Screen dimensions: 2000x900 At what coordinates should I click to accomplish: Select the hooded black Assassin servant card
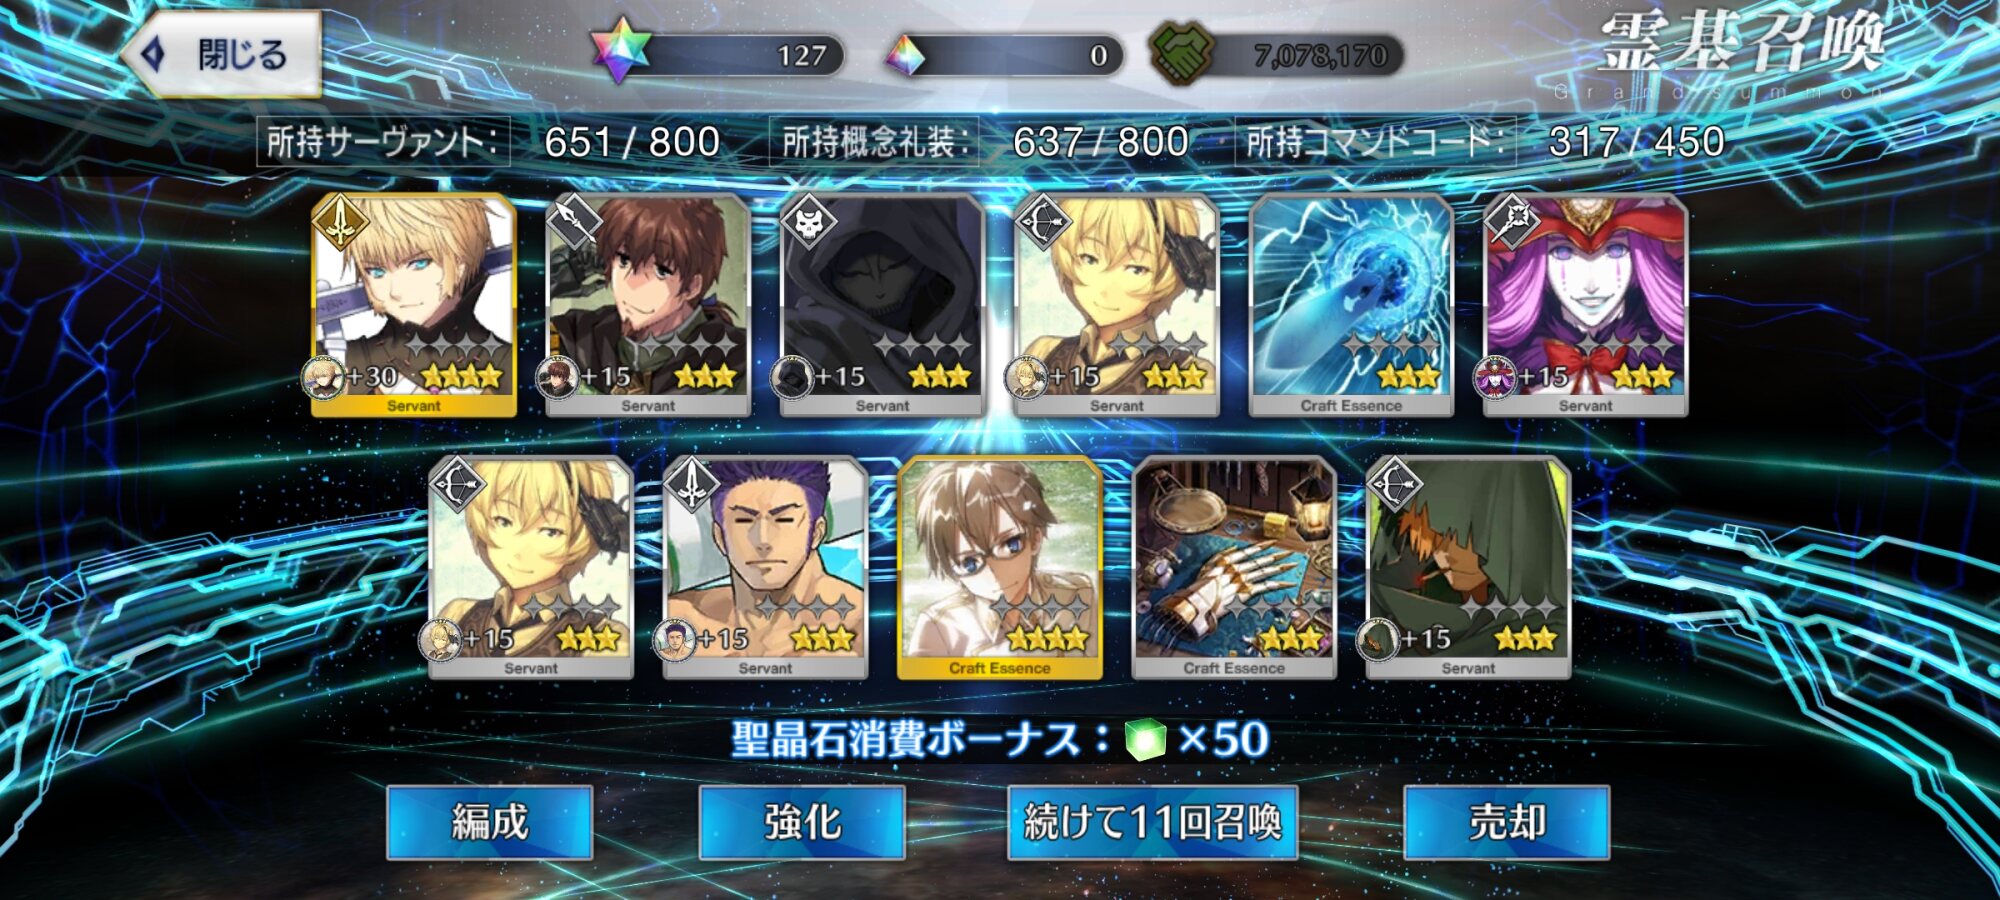(x=882, y=305)
